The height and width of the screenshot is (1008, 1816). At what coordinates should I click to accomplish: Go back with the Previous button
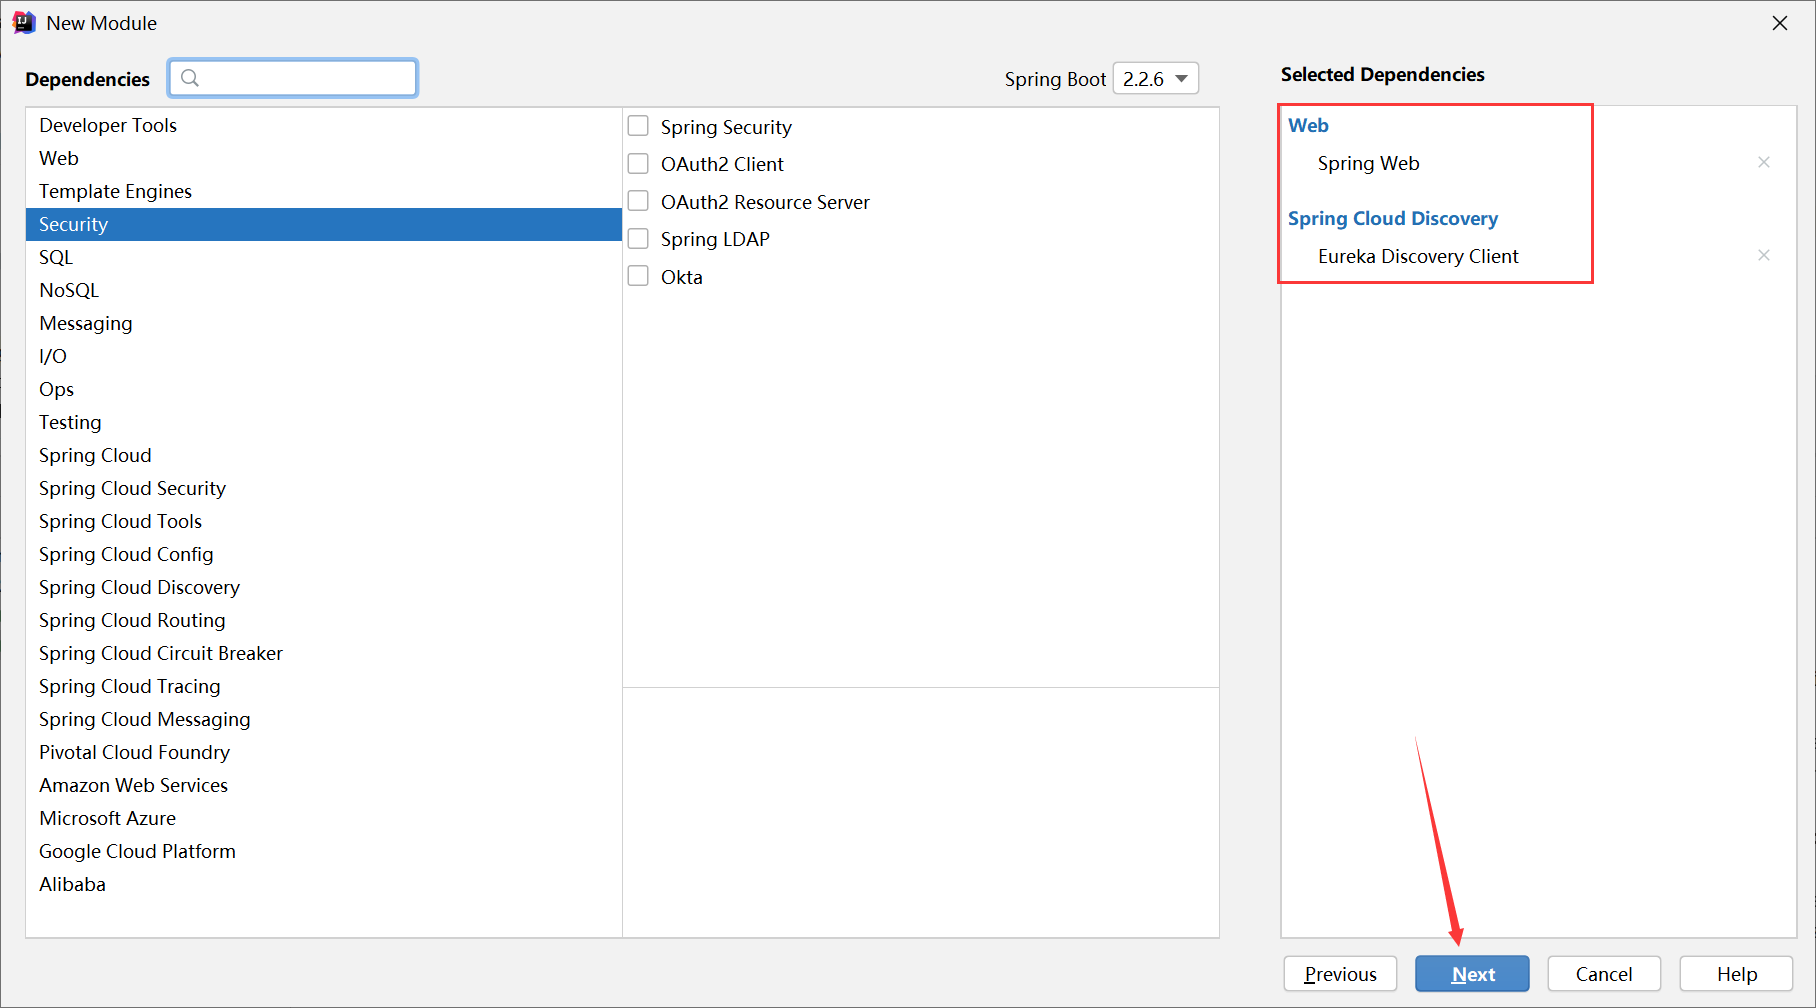coord(1340,974)
